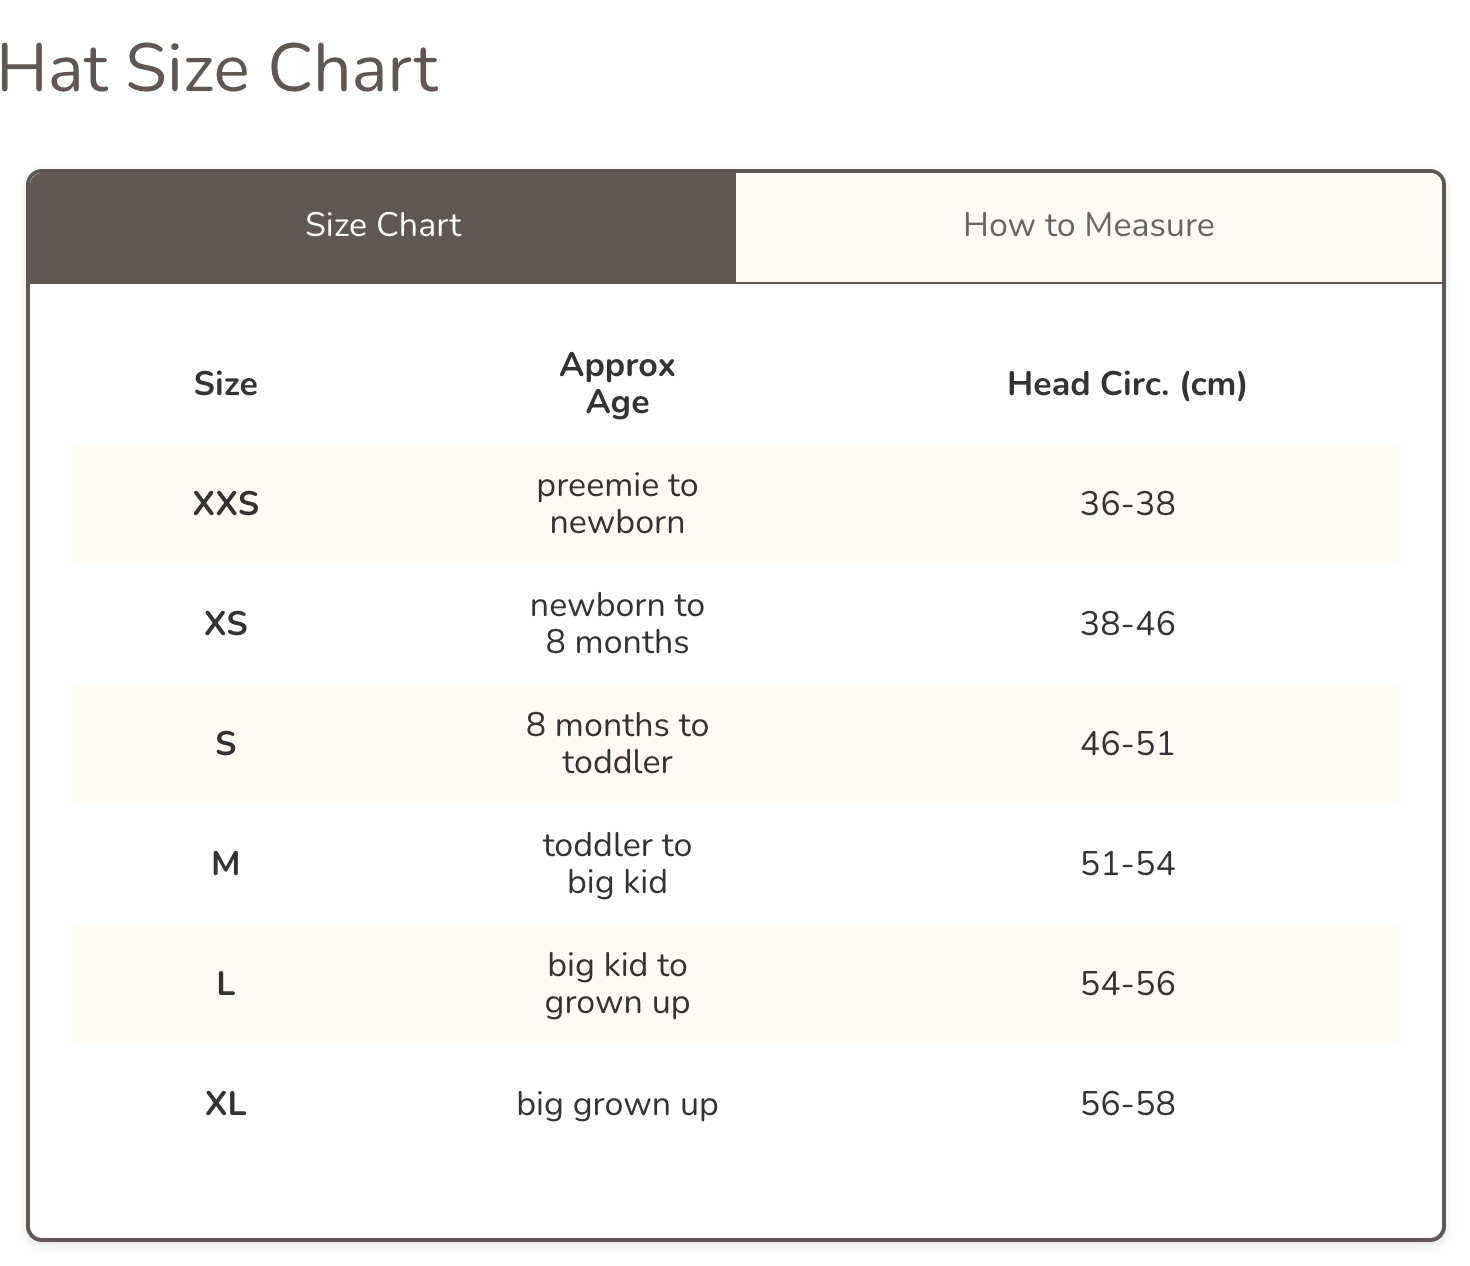
Task: Click the big grown up age text
Action: (617, 1104)
